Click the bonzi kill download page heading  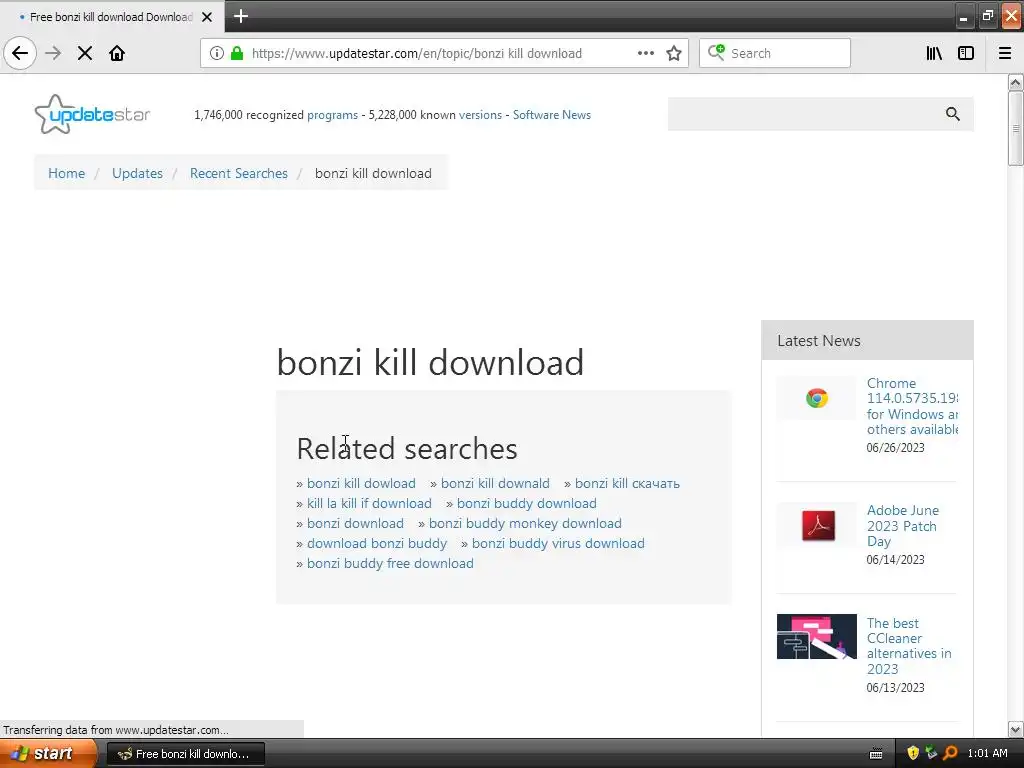[x=430, y=362]
